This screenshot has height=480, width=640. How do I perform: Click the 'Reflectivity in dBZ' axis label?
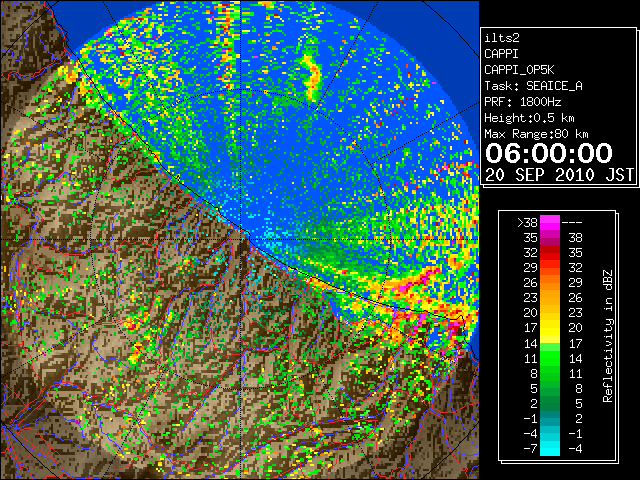[608, 336]
